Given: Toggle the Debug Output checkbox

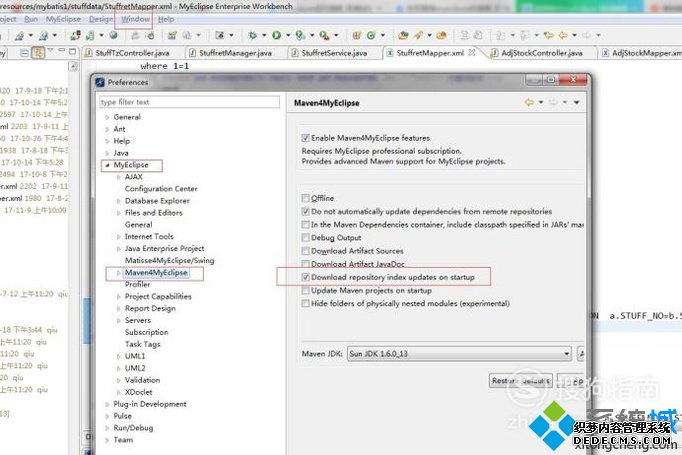Looking at the screenshot, I should (x=306, y=238).
